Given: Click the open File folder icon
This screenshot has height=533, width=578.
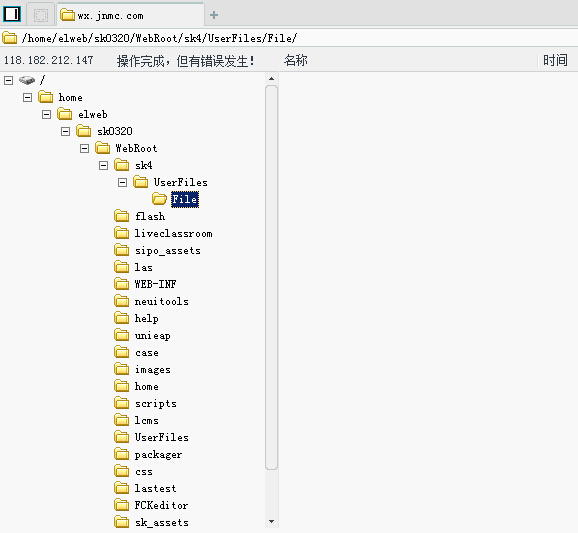Looking at the screenshot, I should 159,199.
